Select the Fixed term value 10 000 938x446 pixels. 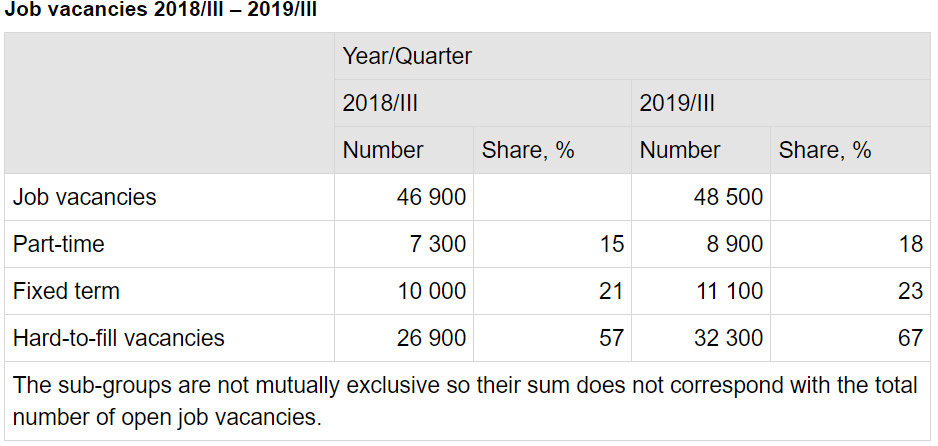click(x=431, y=291)
